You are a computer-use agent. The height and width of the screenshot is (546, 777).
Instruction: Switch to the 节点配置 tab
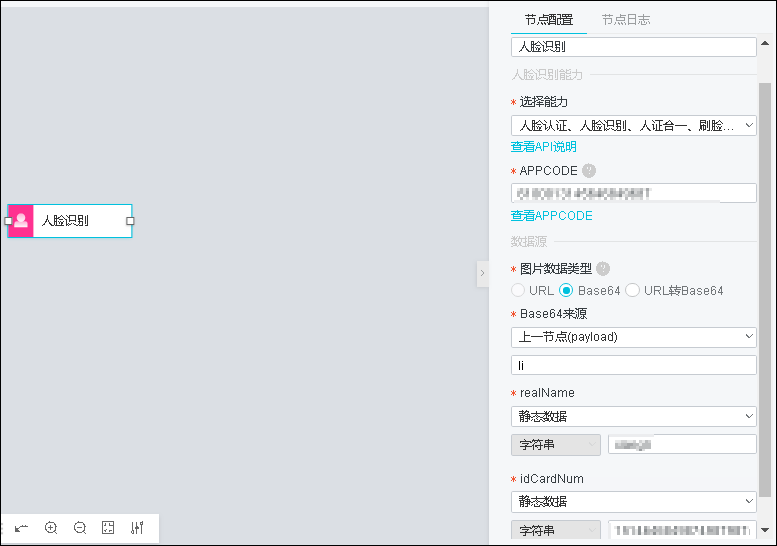pos(549,20)
